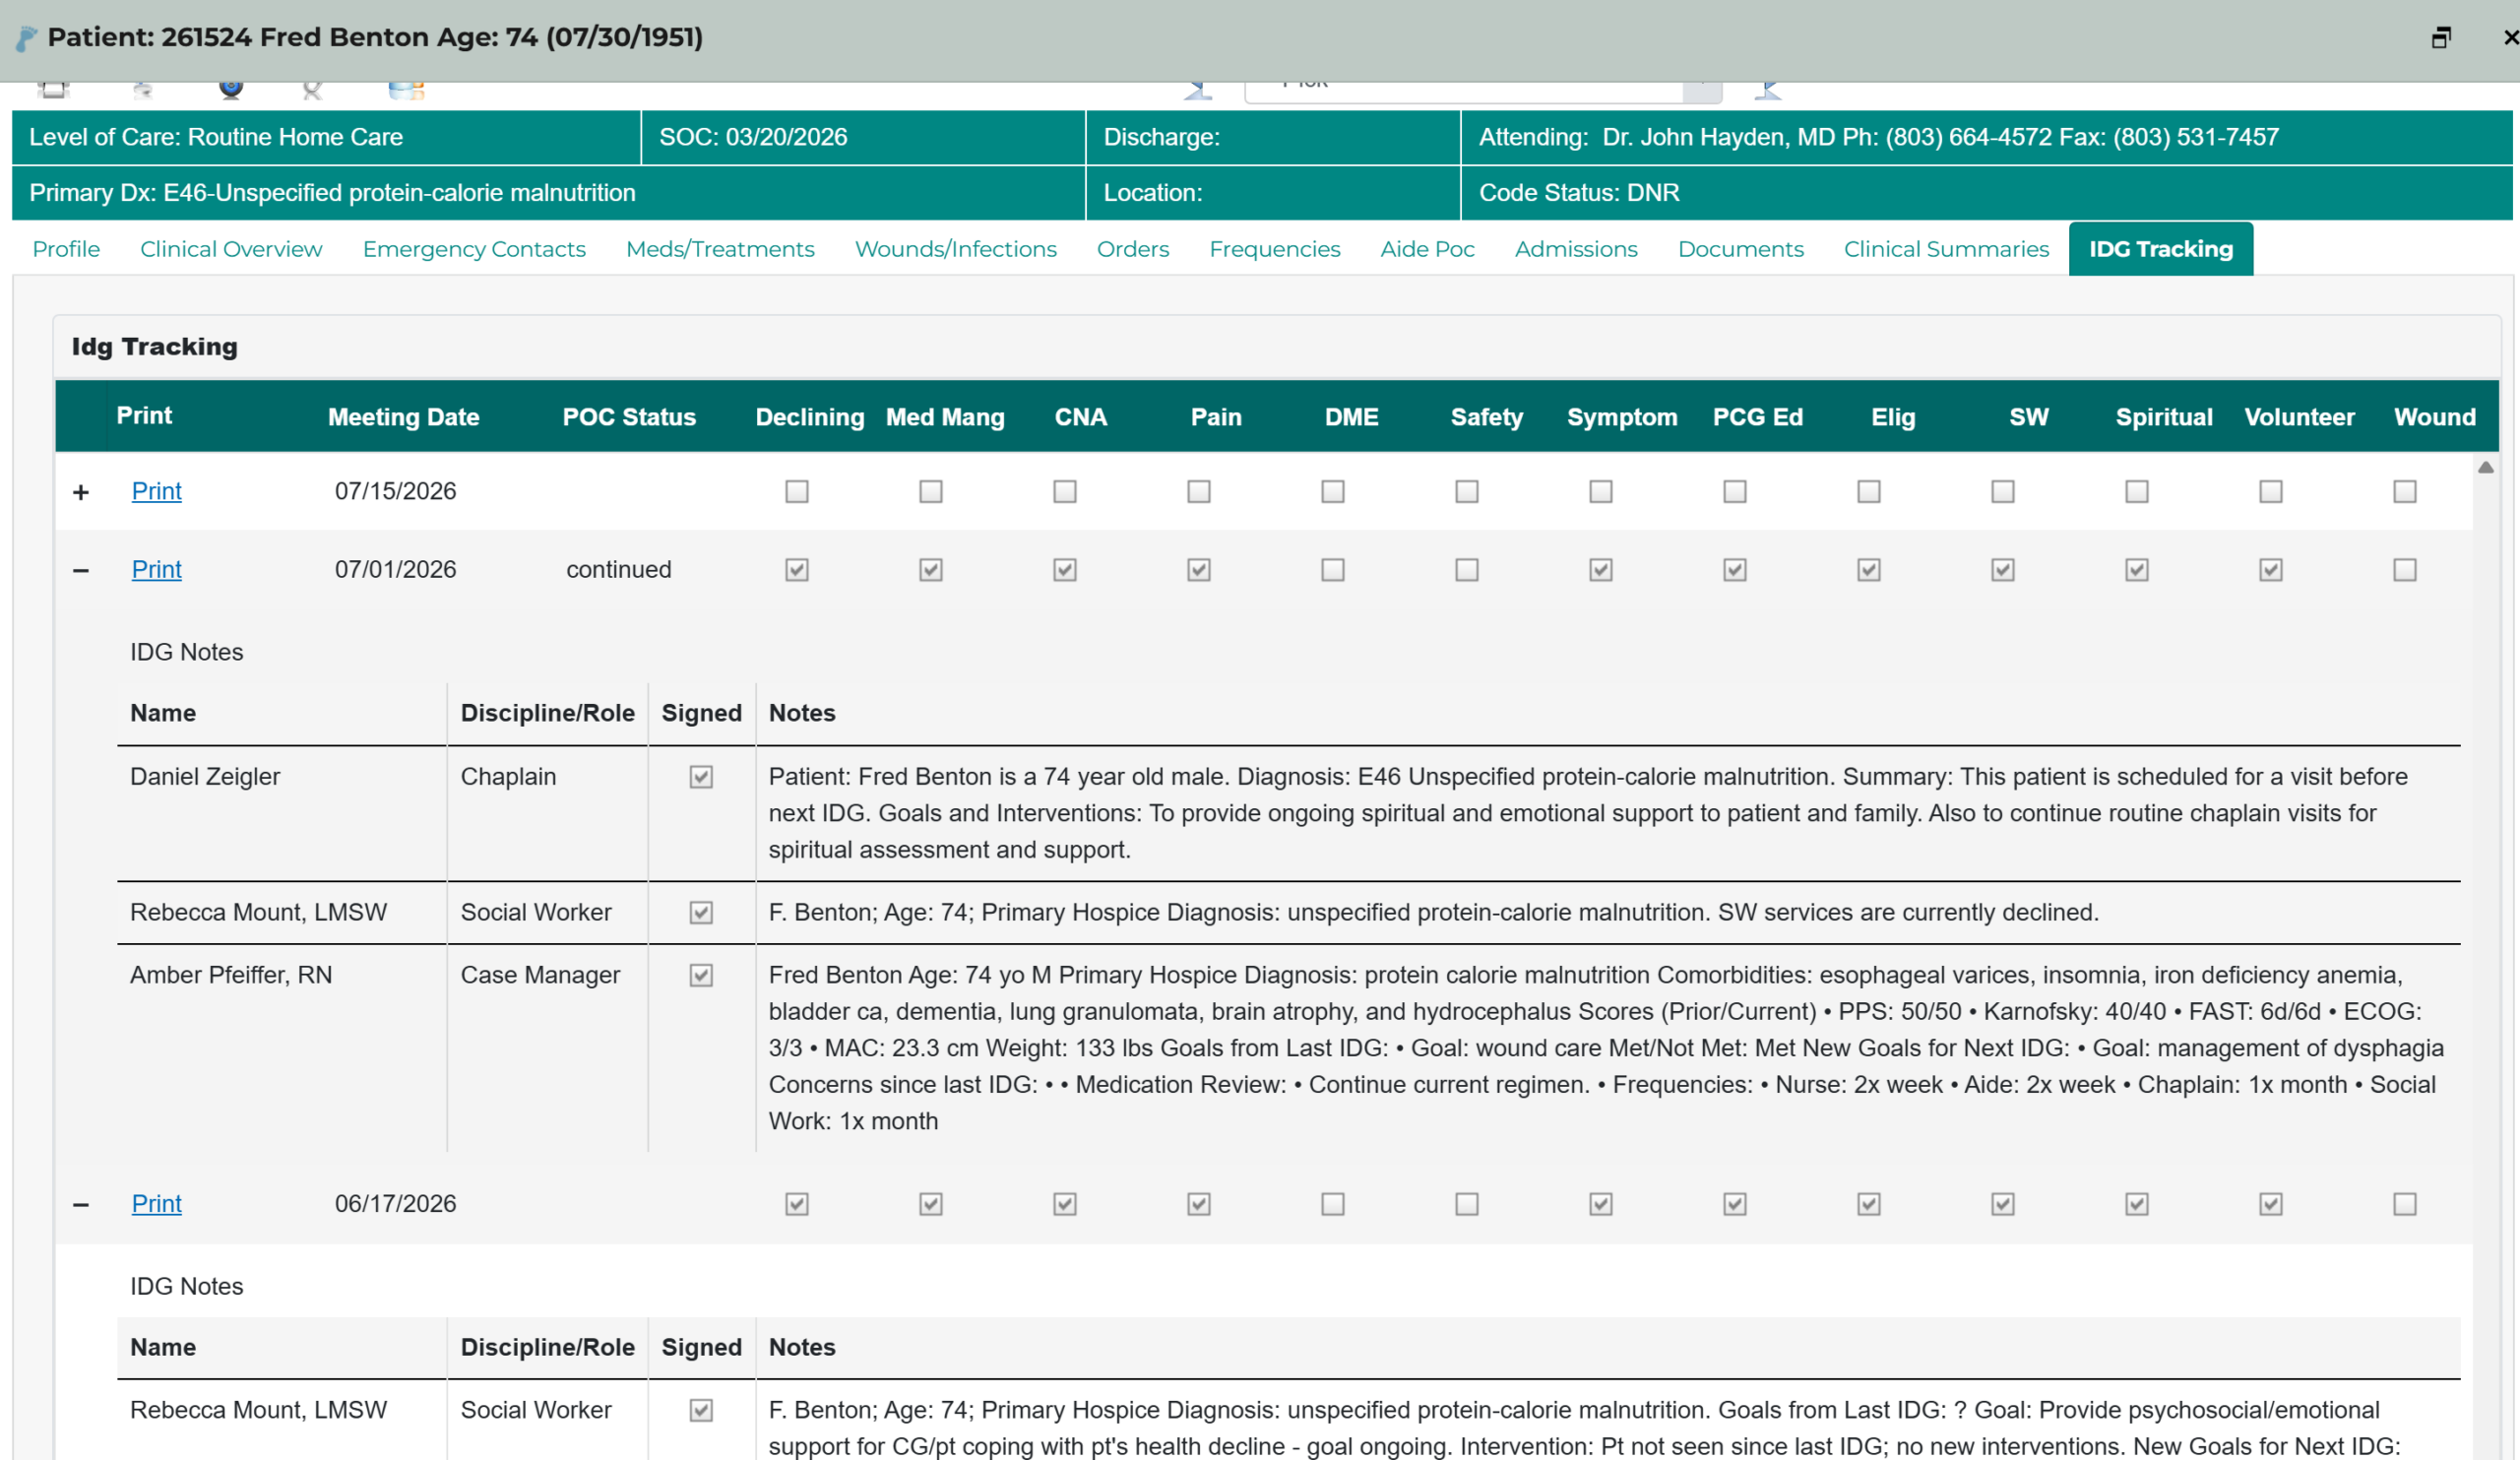
Task: Click the Code Status: DNR field
Action: point(1986,193)
